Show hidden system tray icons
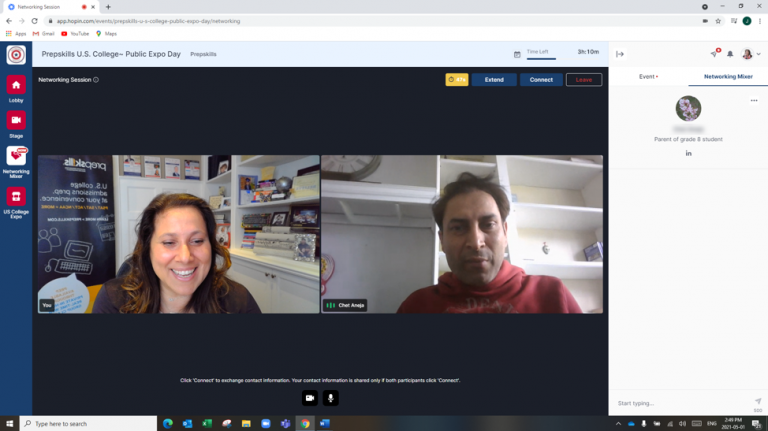 pyautogui.click(x=619, y=424)
